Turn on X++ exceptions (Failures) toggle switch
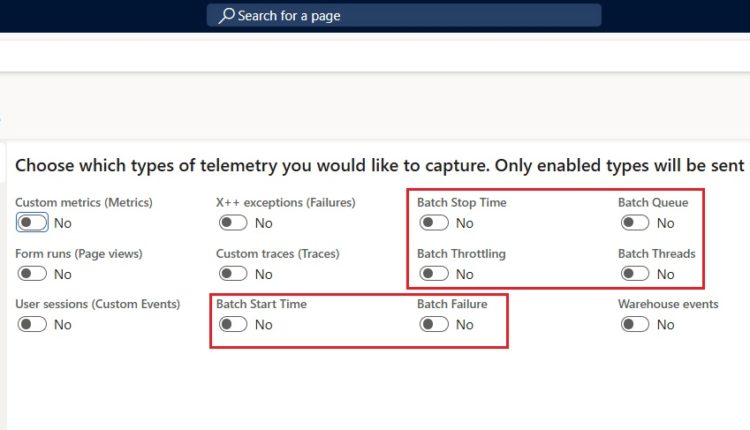This screenshot has width=750, height=430. (x=233, y=223)
